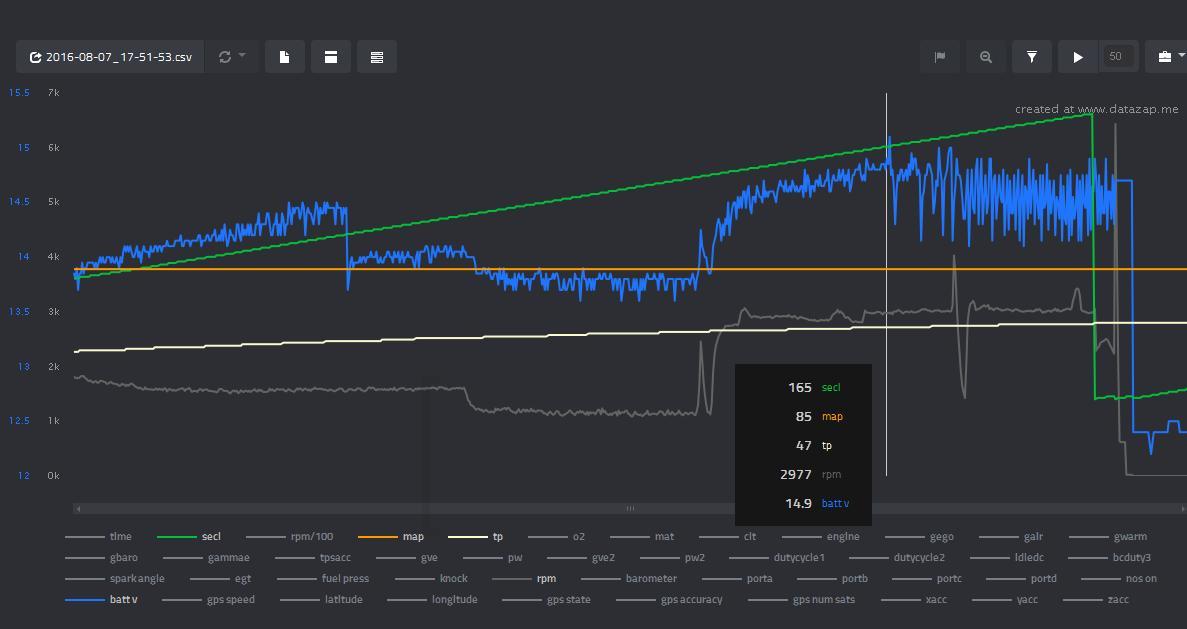Viewport: 1187px width, 629px height.
Task: Click the flag marker icon
Action: pyautogui.click(x=940, y=57)
